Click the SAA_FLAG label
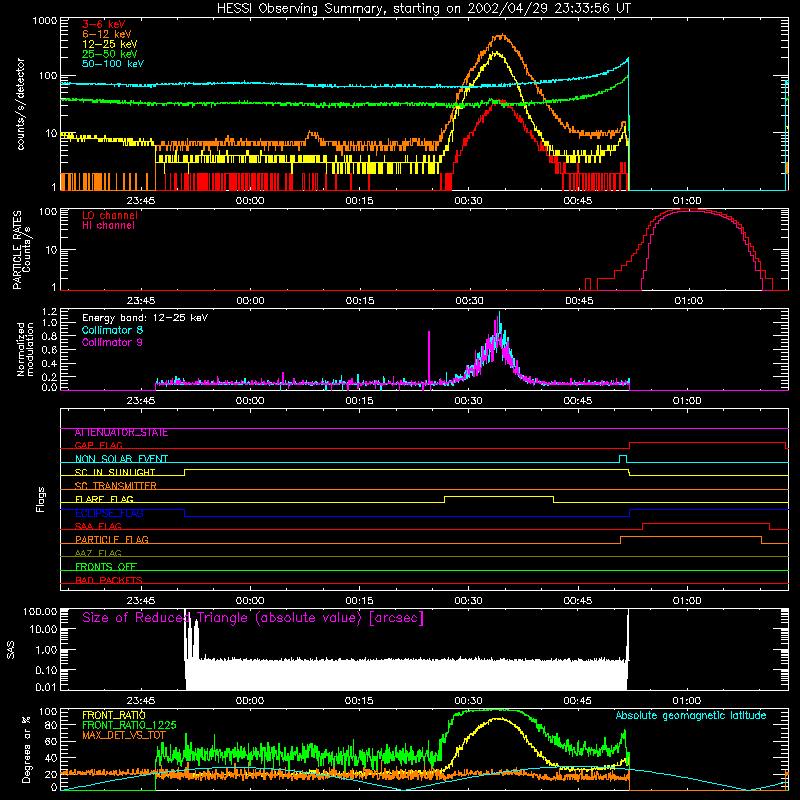 coord(98,526)
